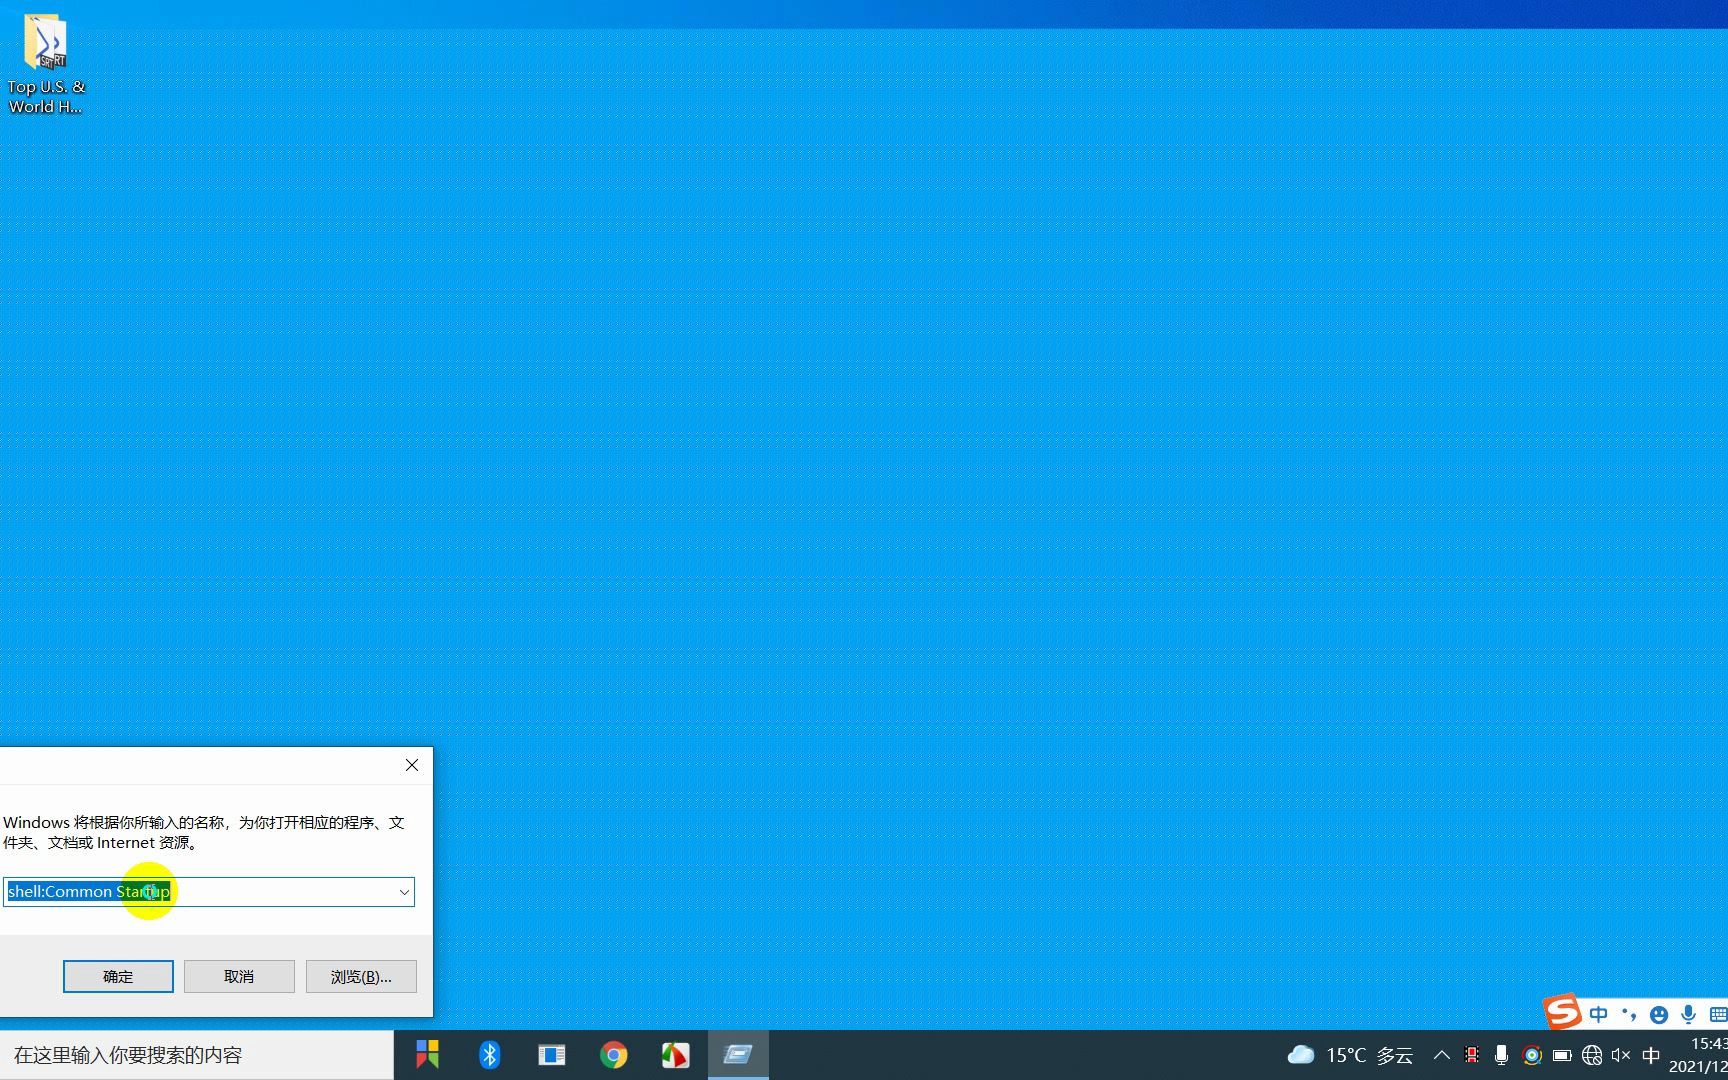Click the red film-strip tray icon
The image size is (1728, 1080).
[1472, 1055]
